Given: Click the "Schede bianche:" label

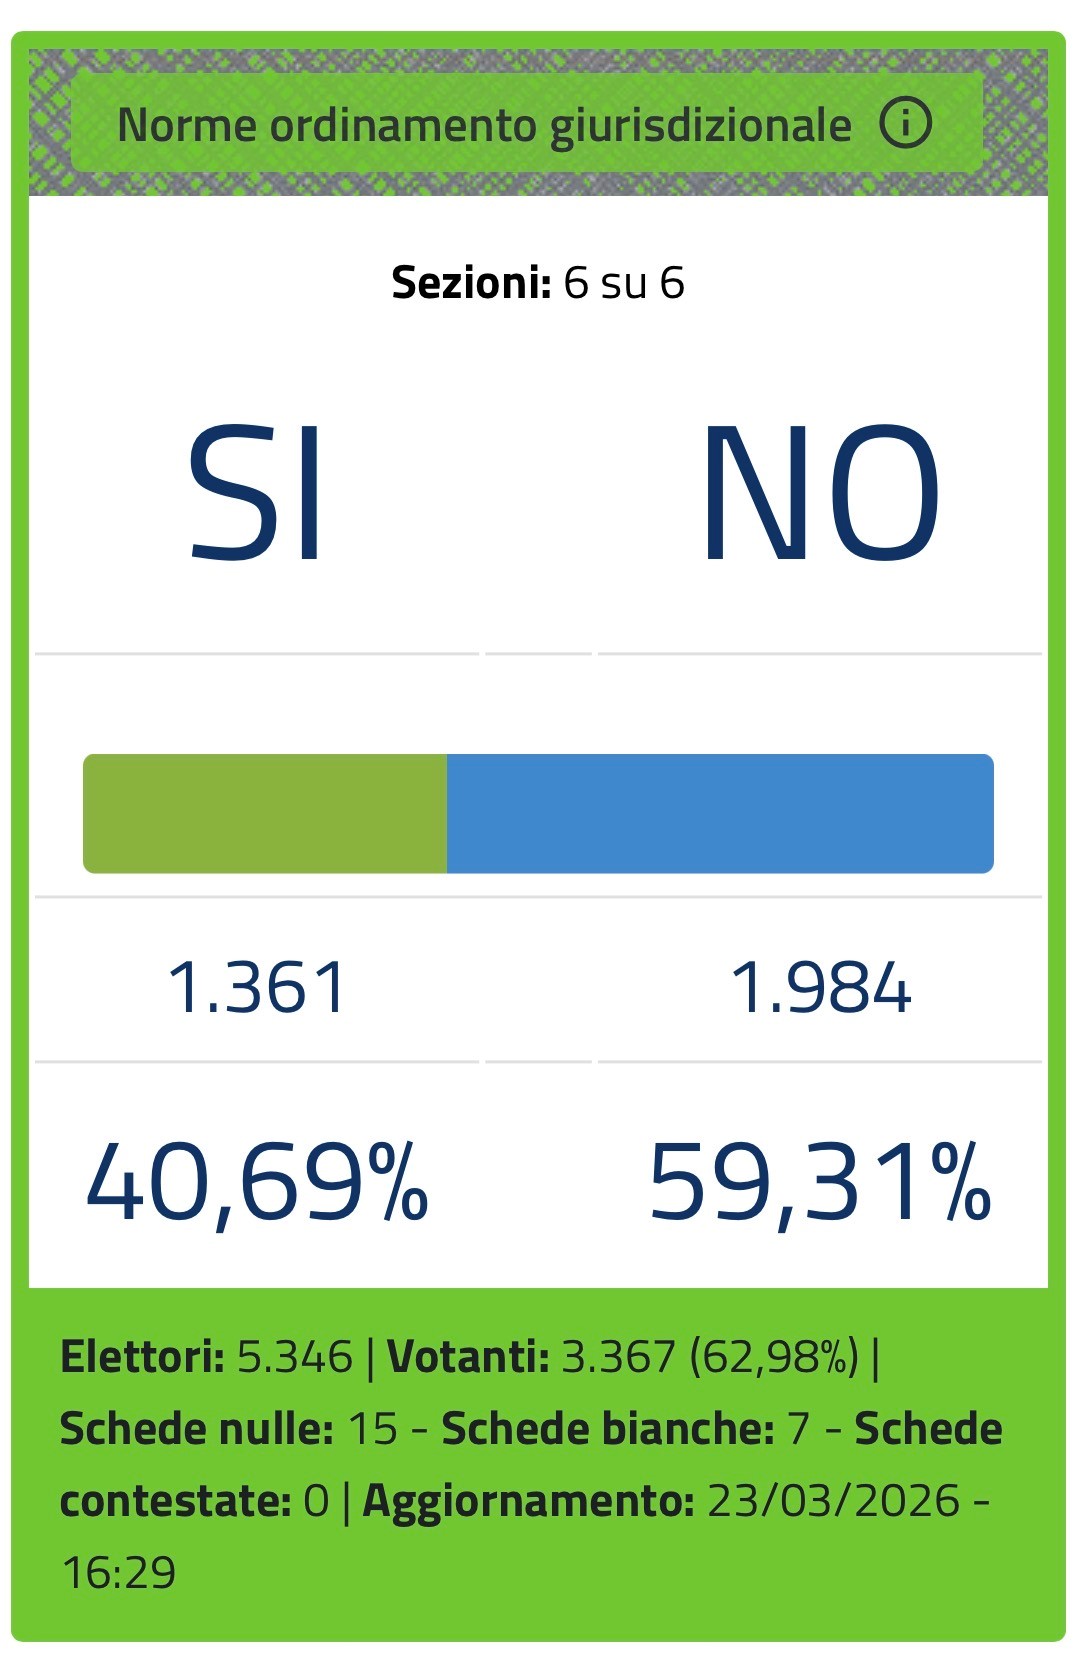Looking at the screenshot, I should 608,1429.
